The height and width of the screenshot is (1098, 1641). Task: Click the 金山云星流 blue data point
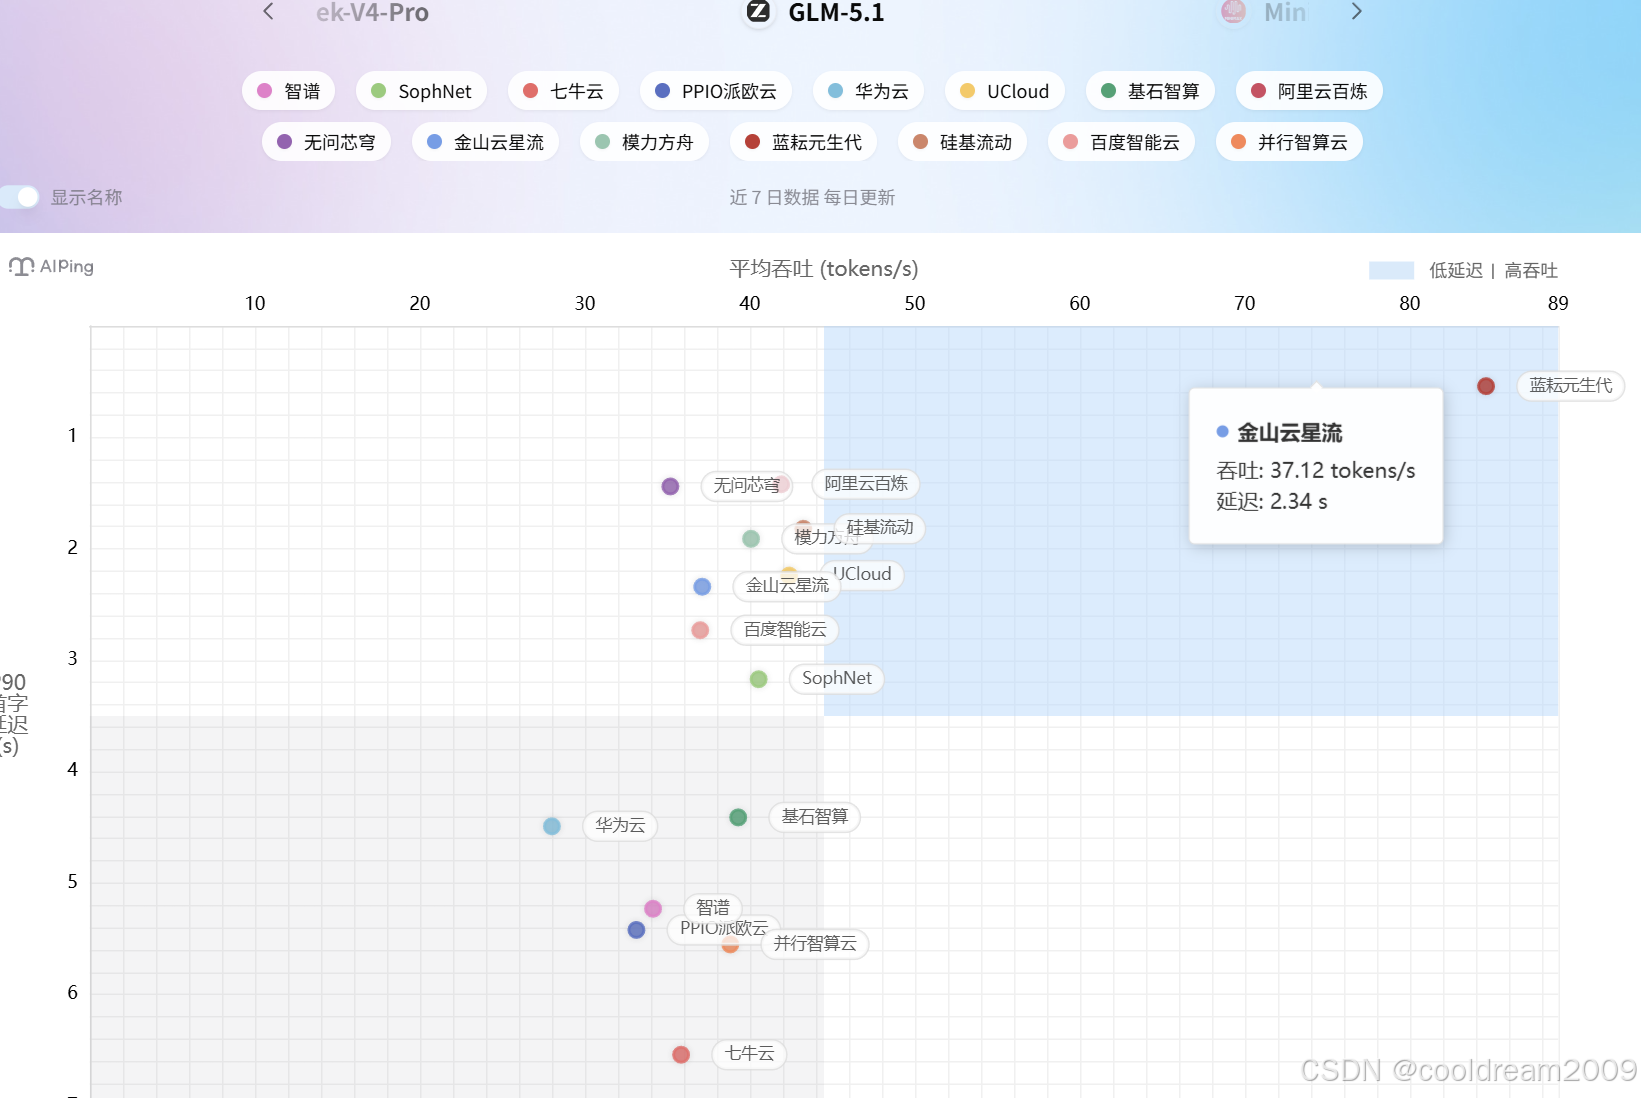coord(702,586)
